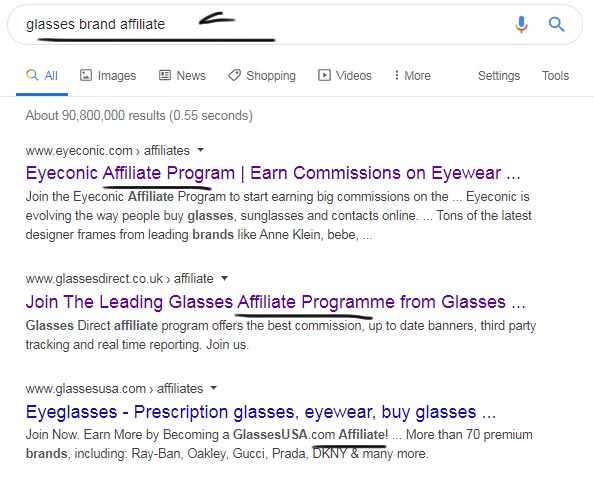
Task: Open the Eyeglasses Prescription glasses result link
Action: pos(261,412)
